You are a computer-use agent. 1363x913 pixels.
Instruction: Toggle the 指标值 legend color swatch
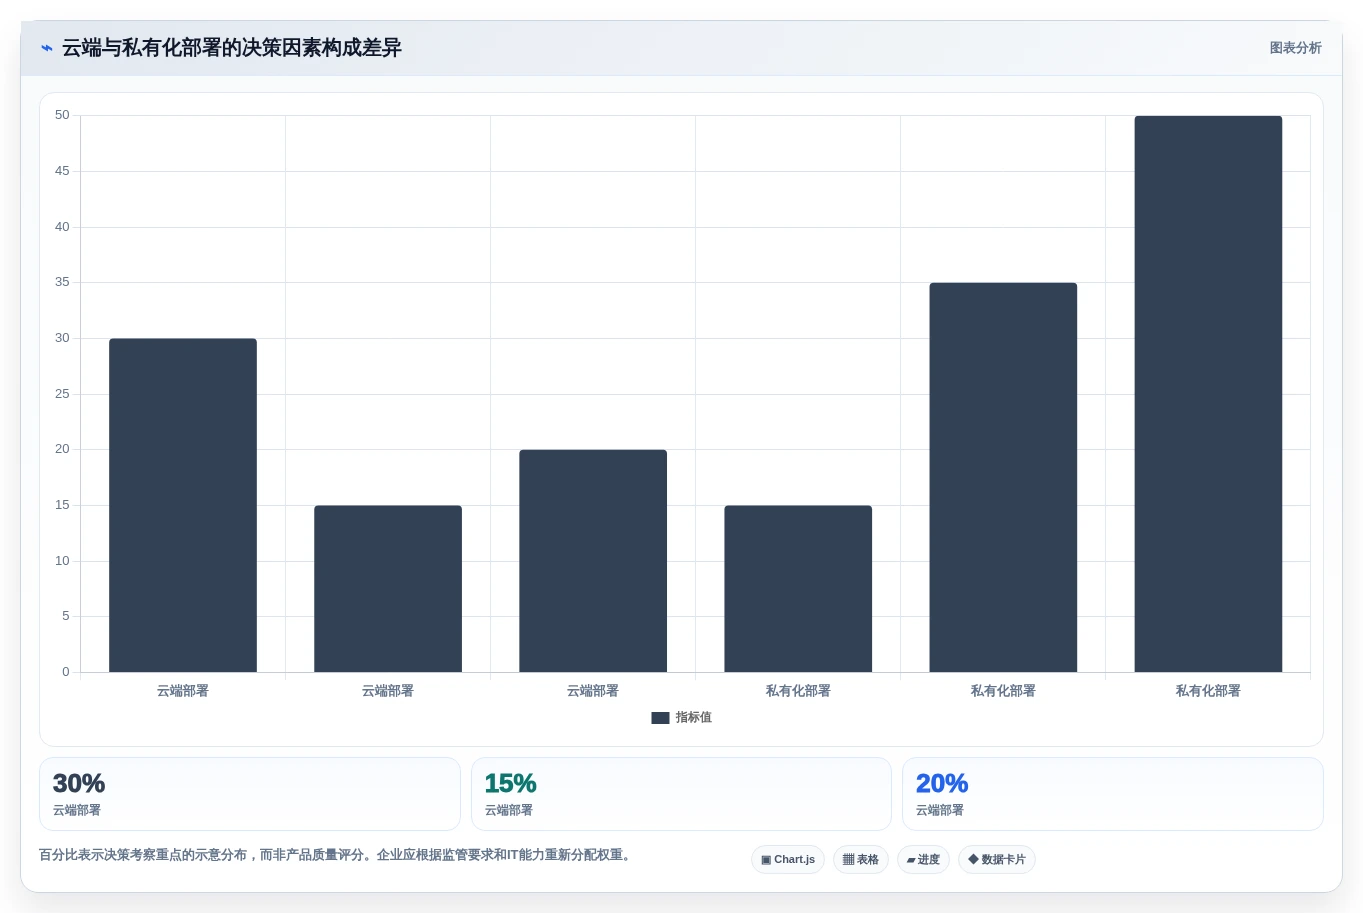point(660,718)
